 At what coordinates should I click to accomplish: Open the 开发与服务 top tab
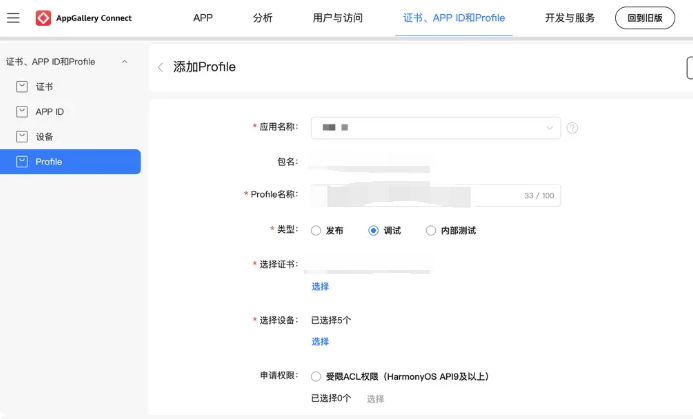(x=570, y=18)
